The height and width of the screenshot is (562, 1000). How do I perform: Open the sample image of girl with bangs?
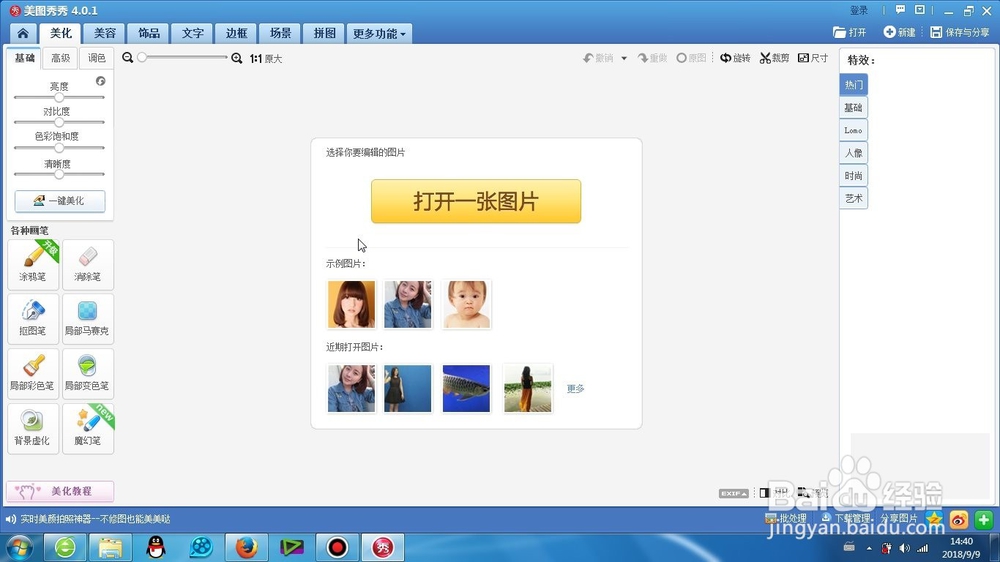[x=351, y=304]
